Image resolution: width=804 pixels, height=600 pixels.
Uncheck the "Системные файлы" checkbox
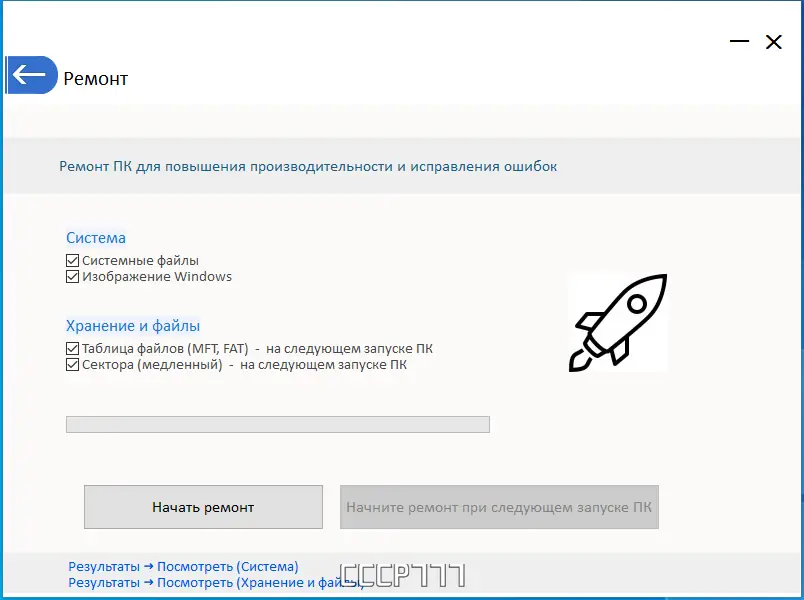click(x=73, y=260)
